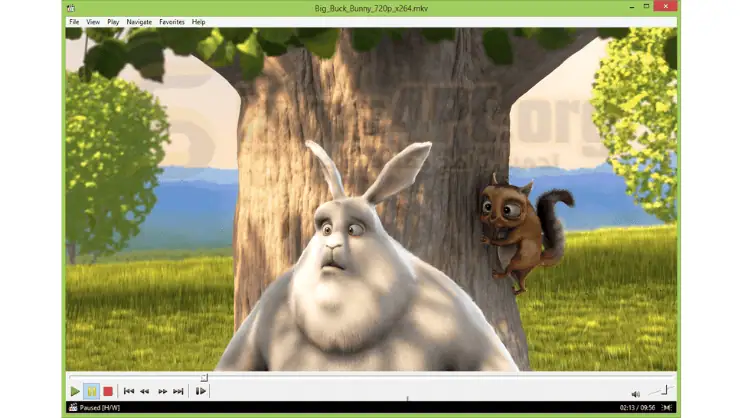This screenshot has height=418, width=743.
Task: Click the Paused [H/W] status text
Action: (100, 408)
